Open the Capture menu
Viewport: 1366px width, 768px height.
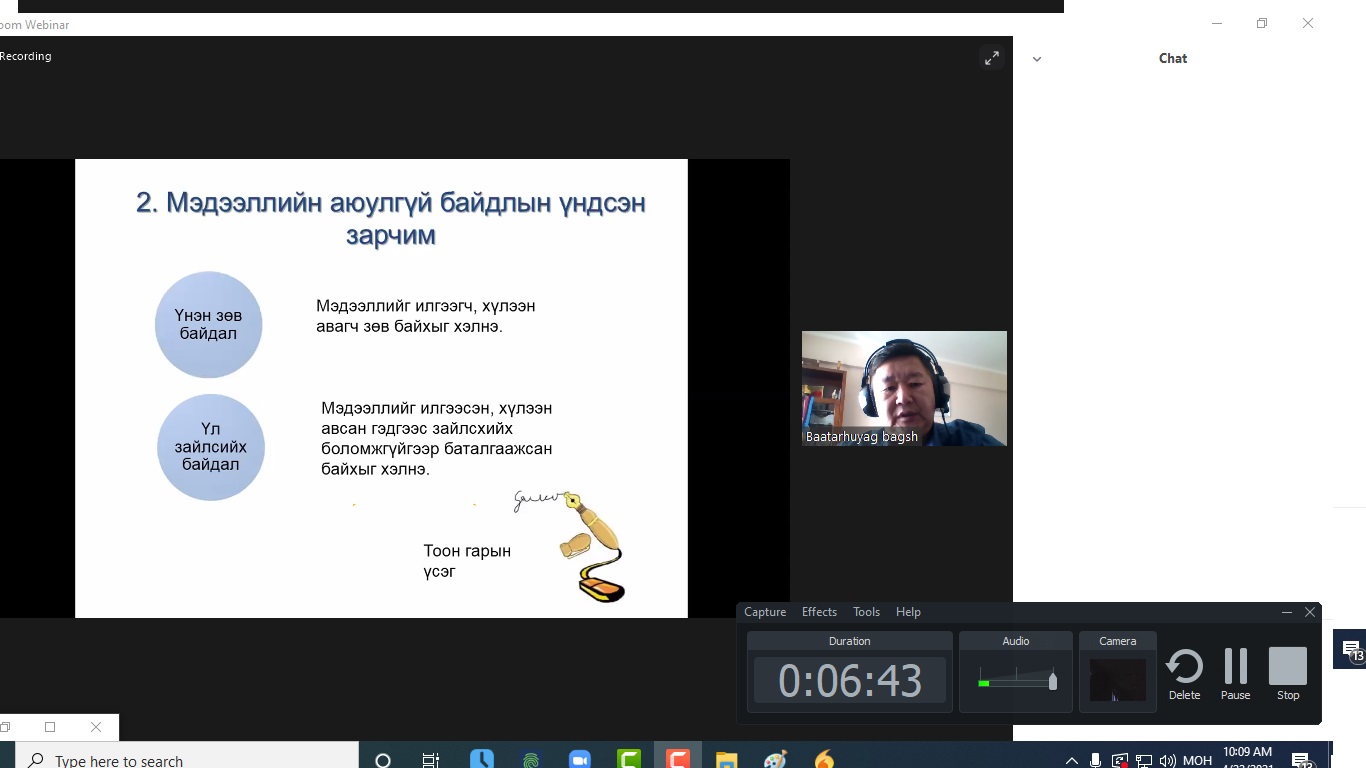(x=765, y=612)
